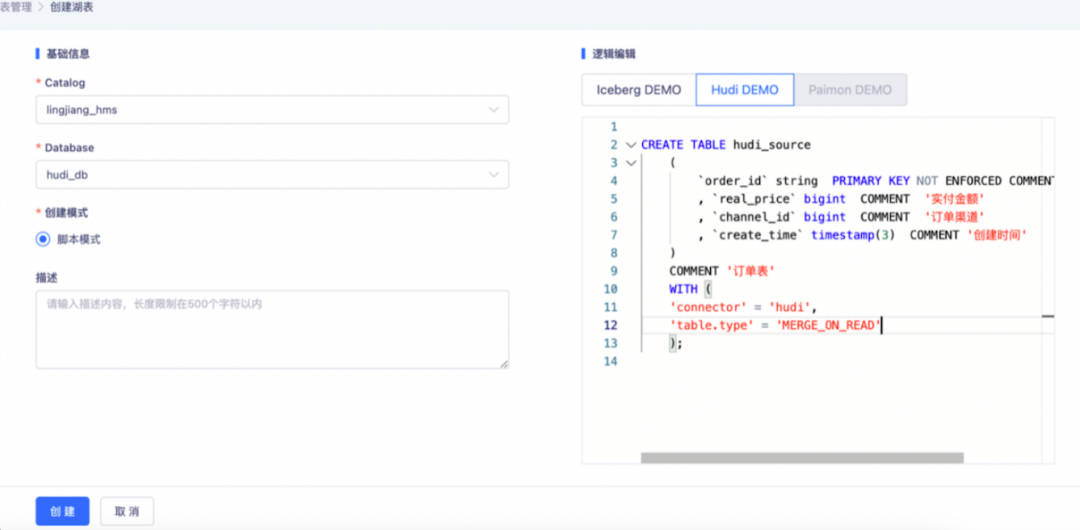
Task: Click the 基础信息 section heading
Action: (x=68, y=53)
